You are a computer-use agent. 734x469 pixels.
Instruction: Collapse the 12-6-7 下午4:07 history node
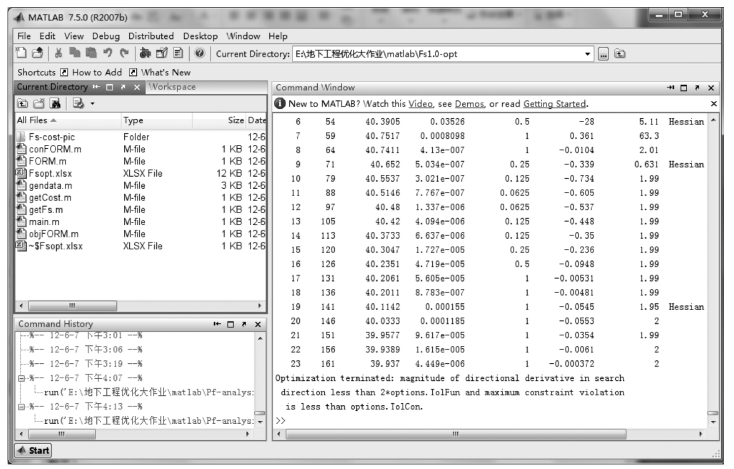click(21, 378)
